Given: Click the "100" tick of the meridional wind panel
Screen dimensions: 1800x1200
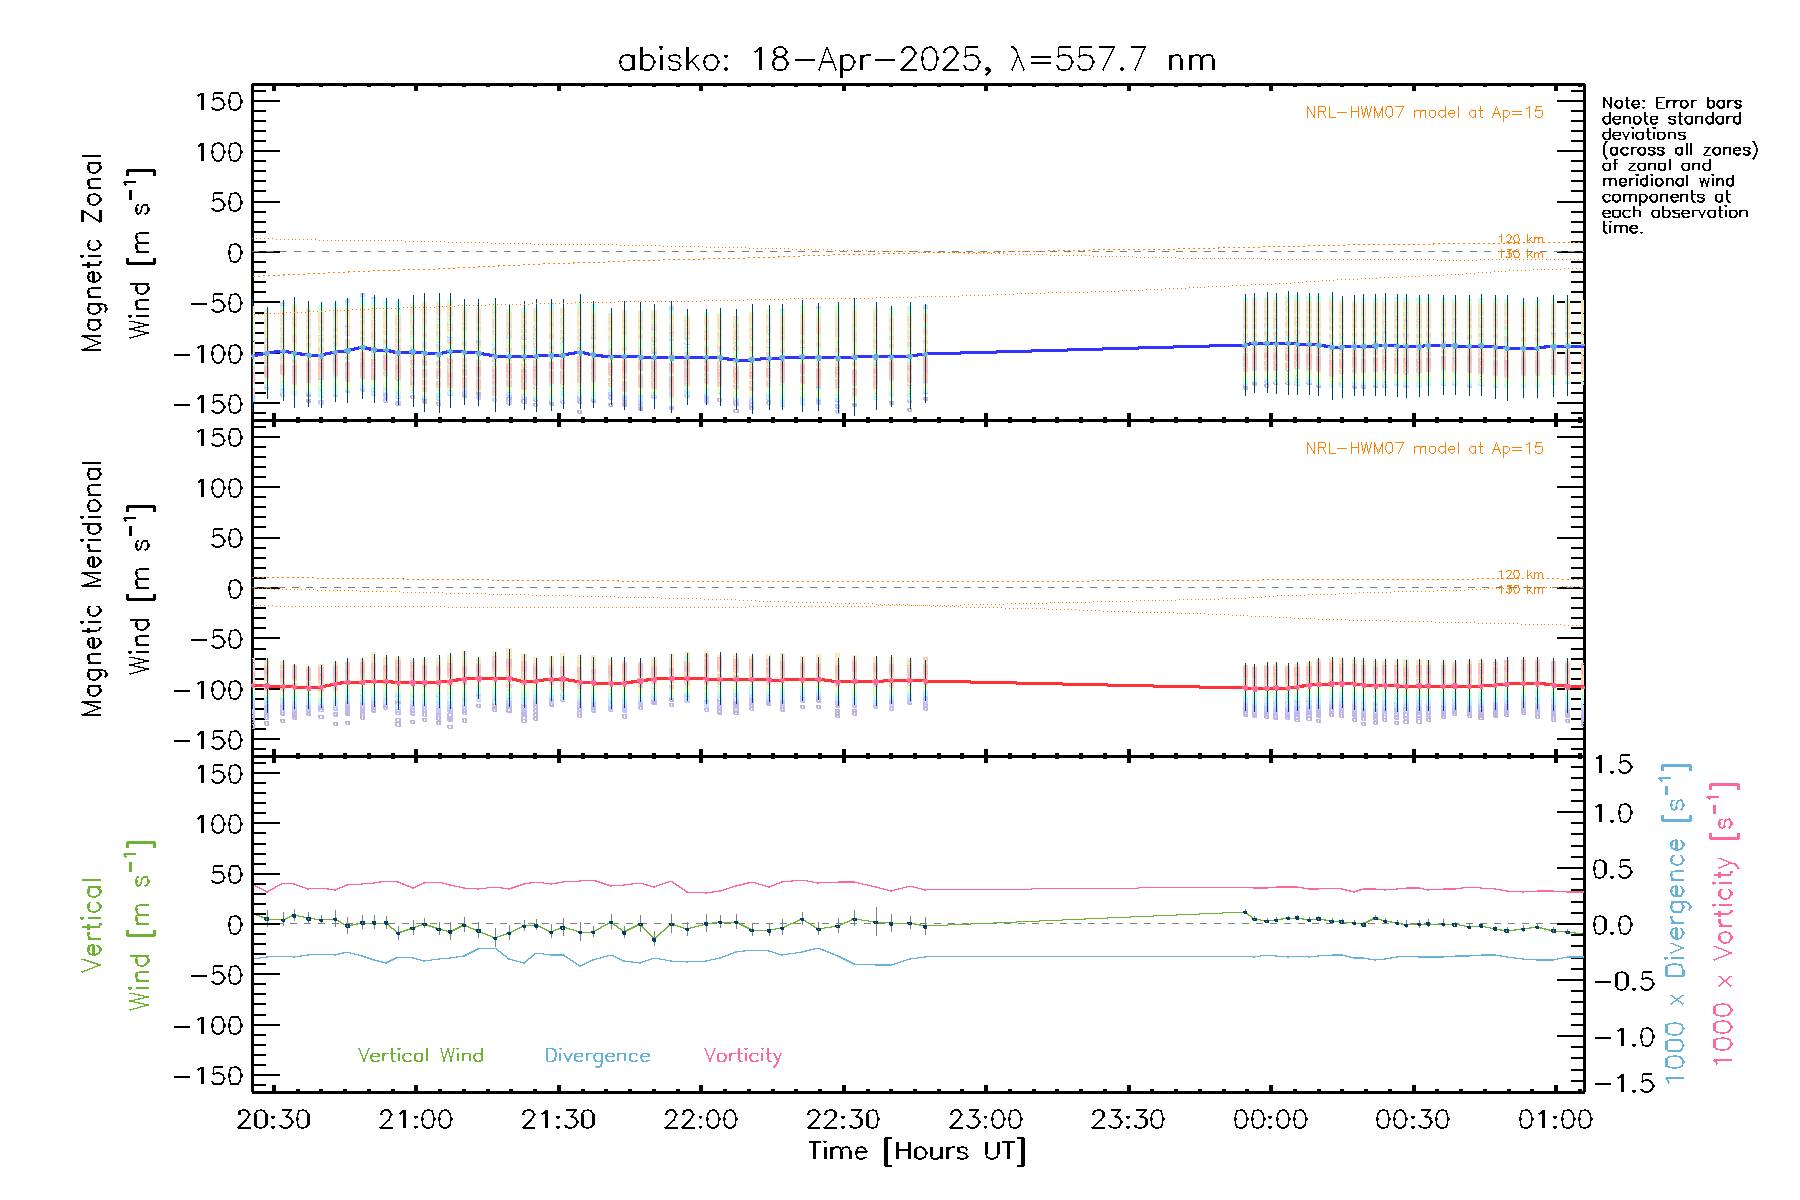Looking at the screenshot, I should coord(220,488).
